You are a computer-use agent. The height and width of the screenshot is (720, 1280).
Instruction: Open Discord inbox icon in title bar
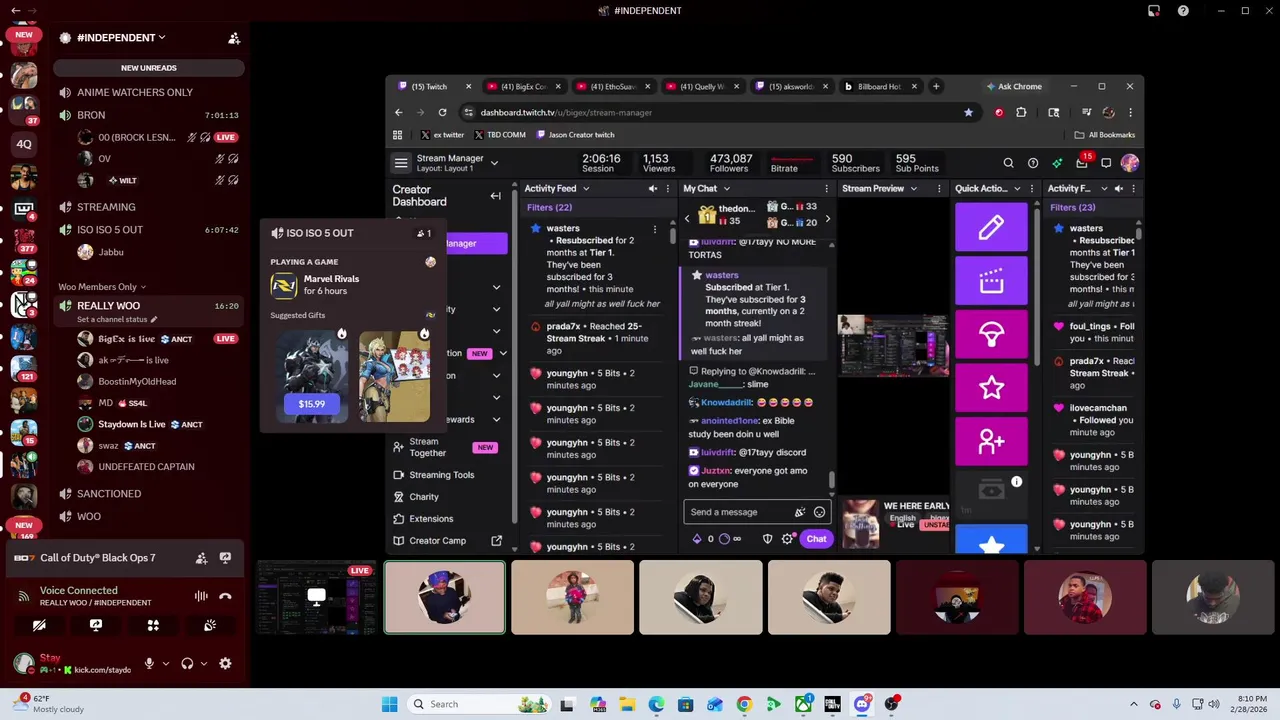pyautogui.click(x=1154, y=11)
